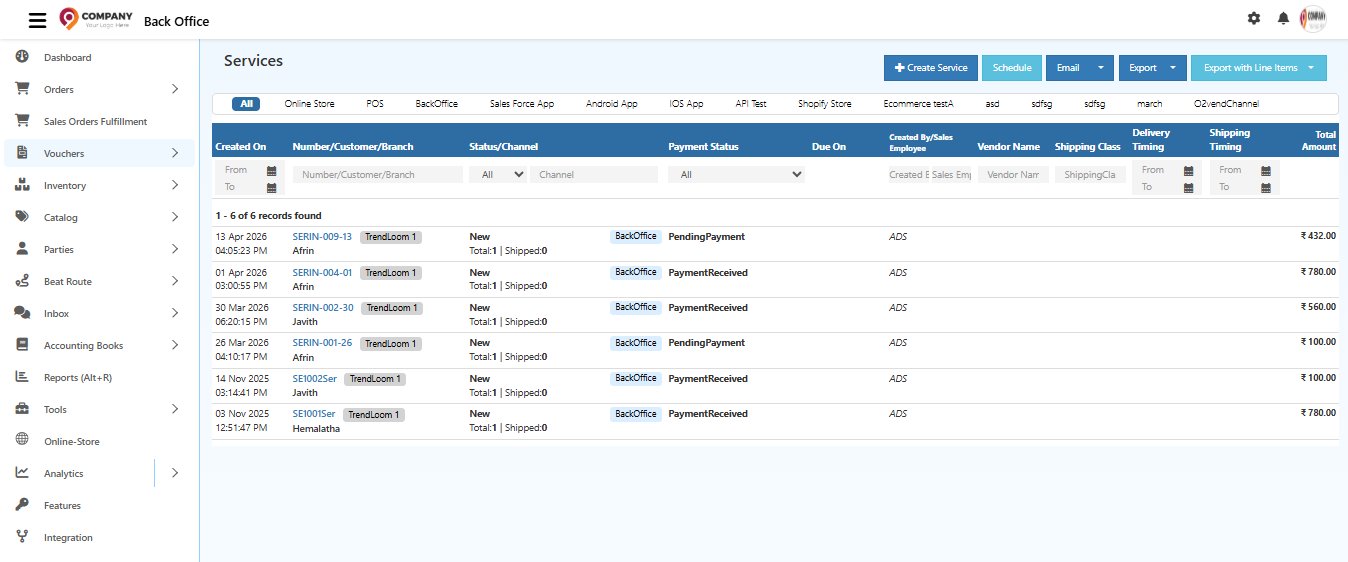
Task: Click the ₹ 432.00 amount cell
Action: tap(1318, 236)
